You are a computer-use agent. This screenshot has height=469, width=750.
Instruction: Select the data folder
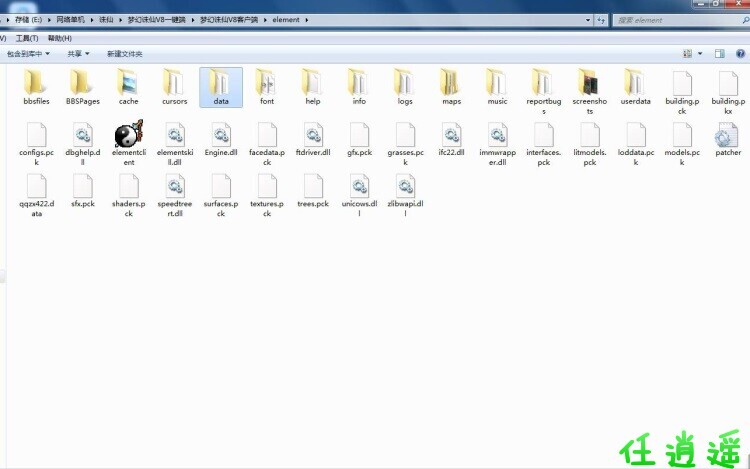pos(221,84)
